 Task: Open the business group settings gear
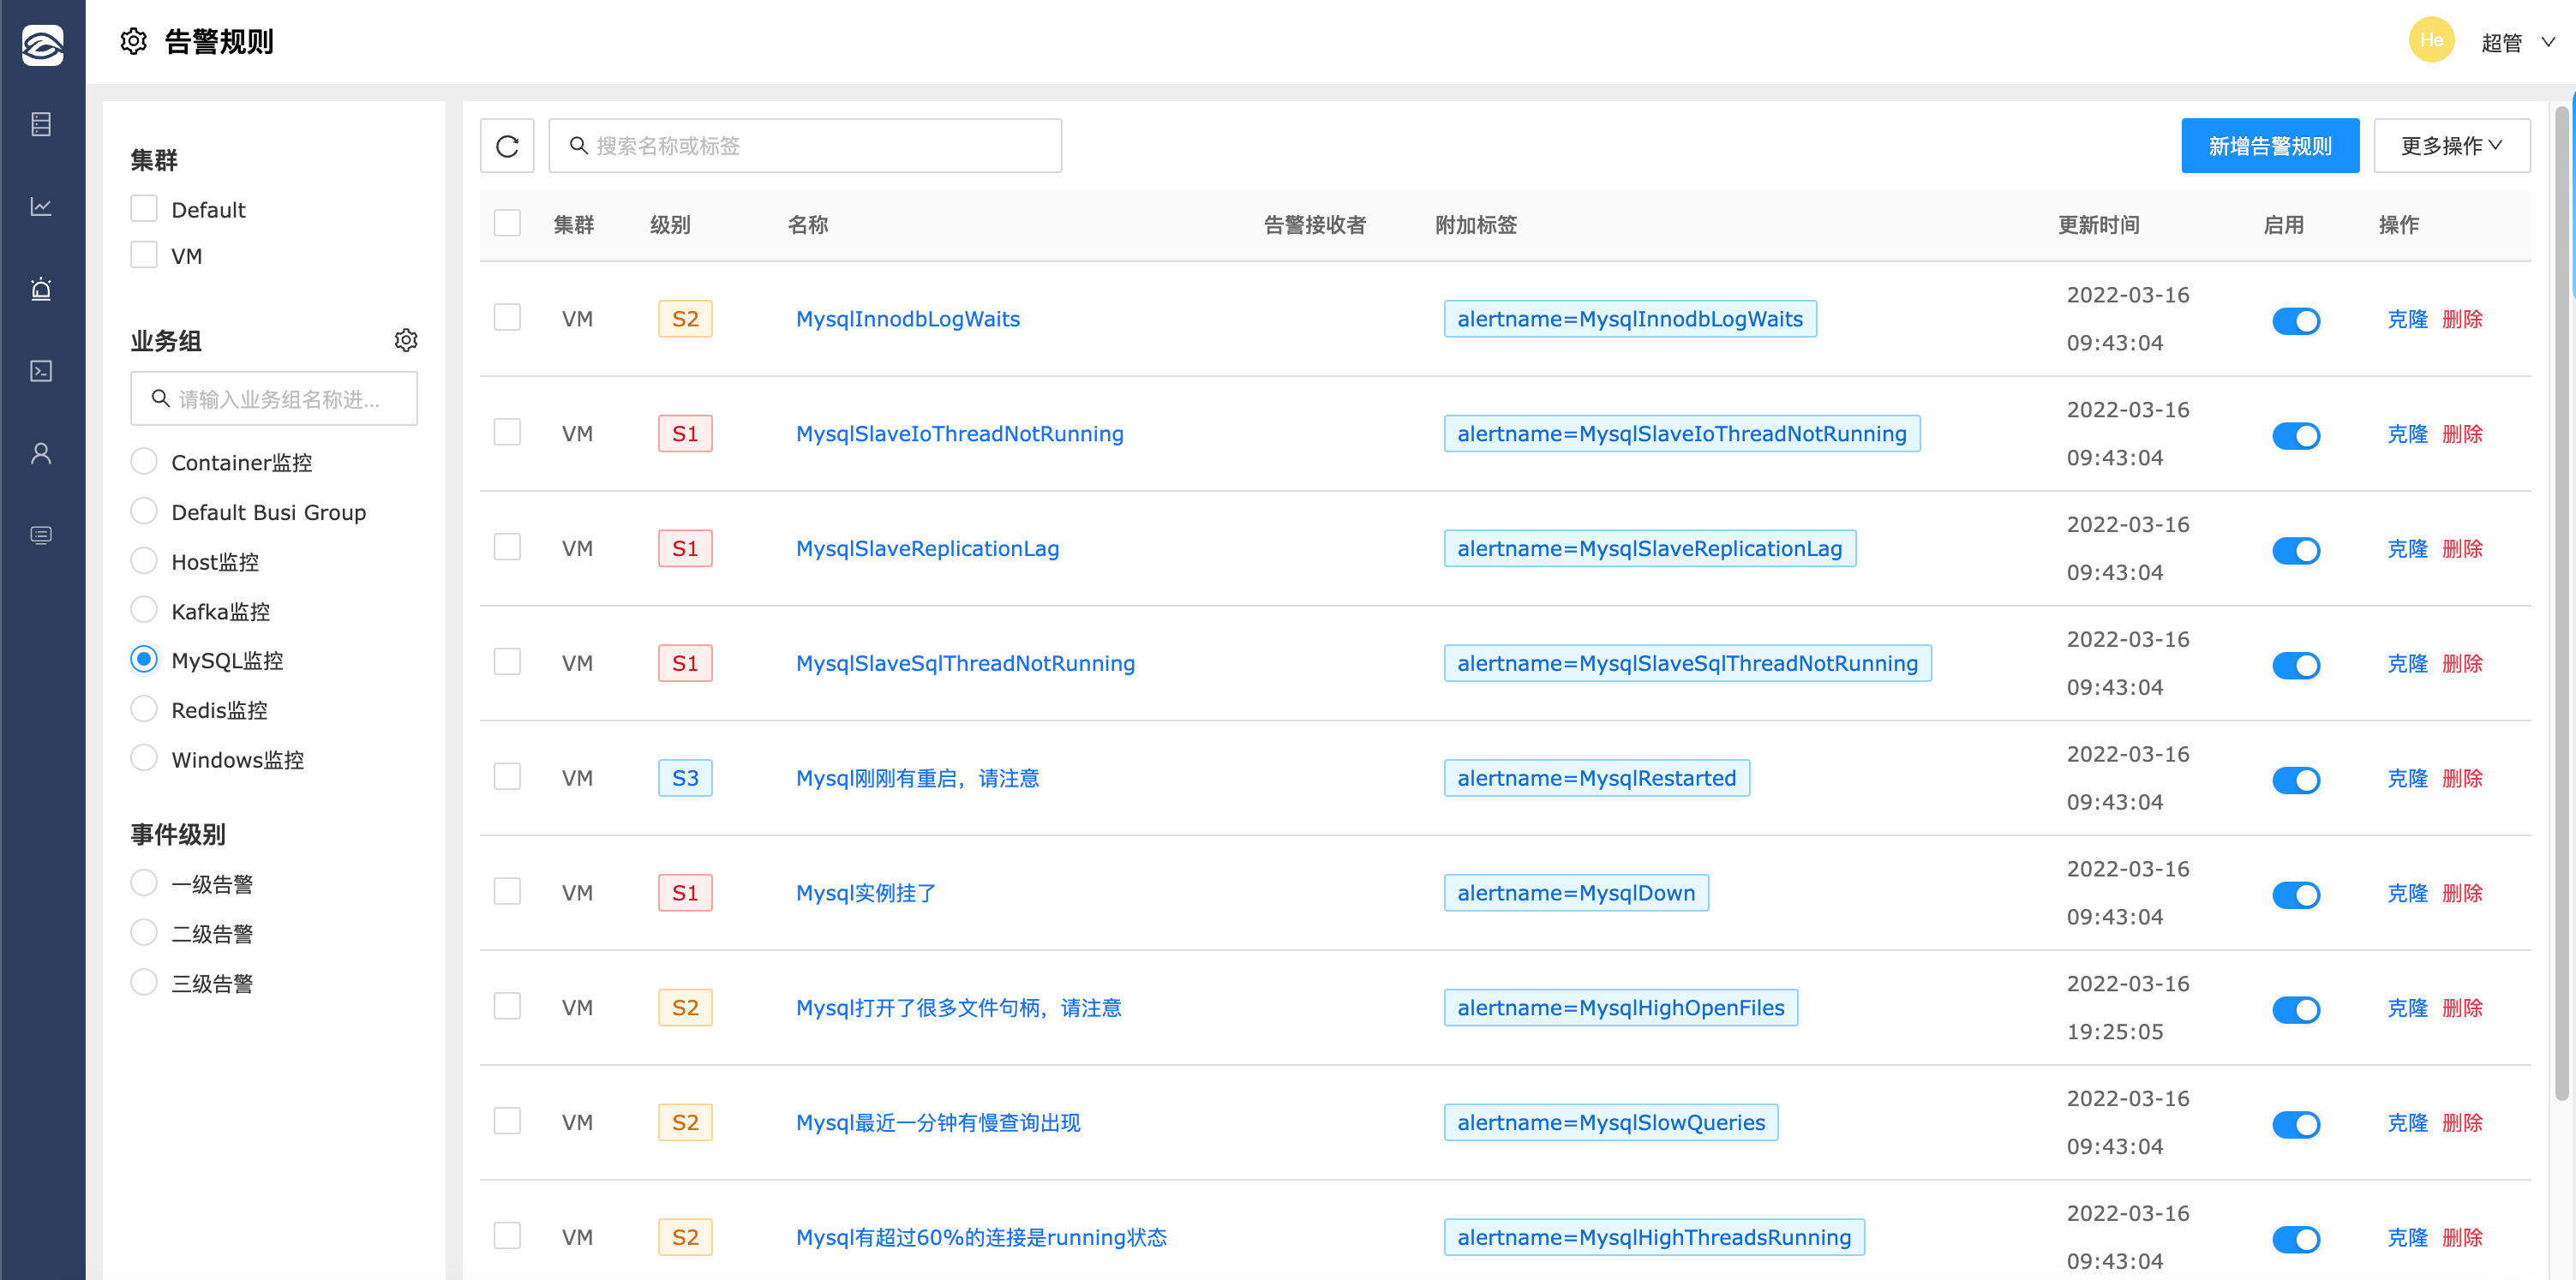[405, 340]
